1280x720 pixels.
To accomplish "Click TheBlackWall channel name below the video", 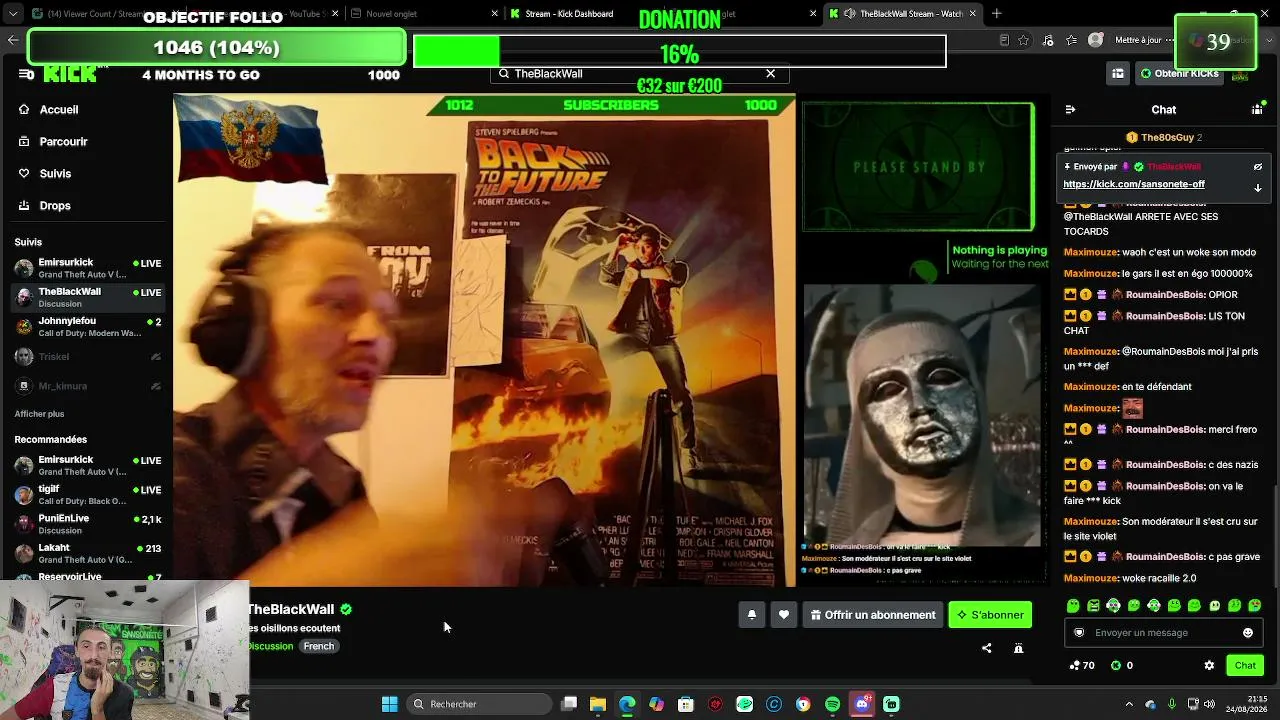I will [x=291, y=609].
